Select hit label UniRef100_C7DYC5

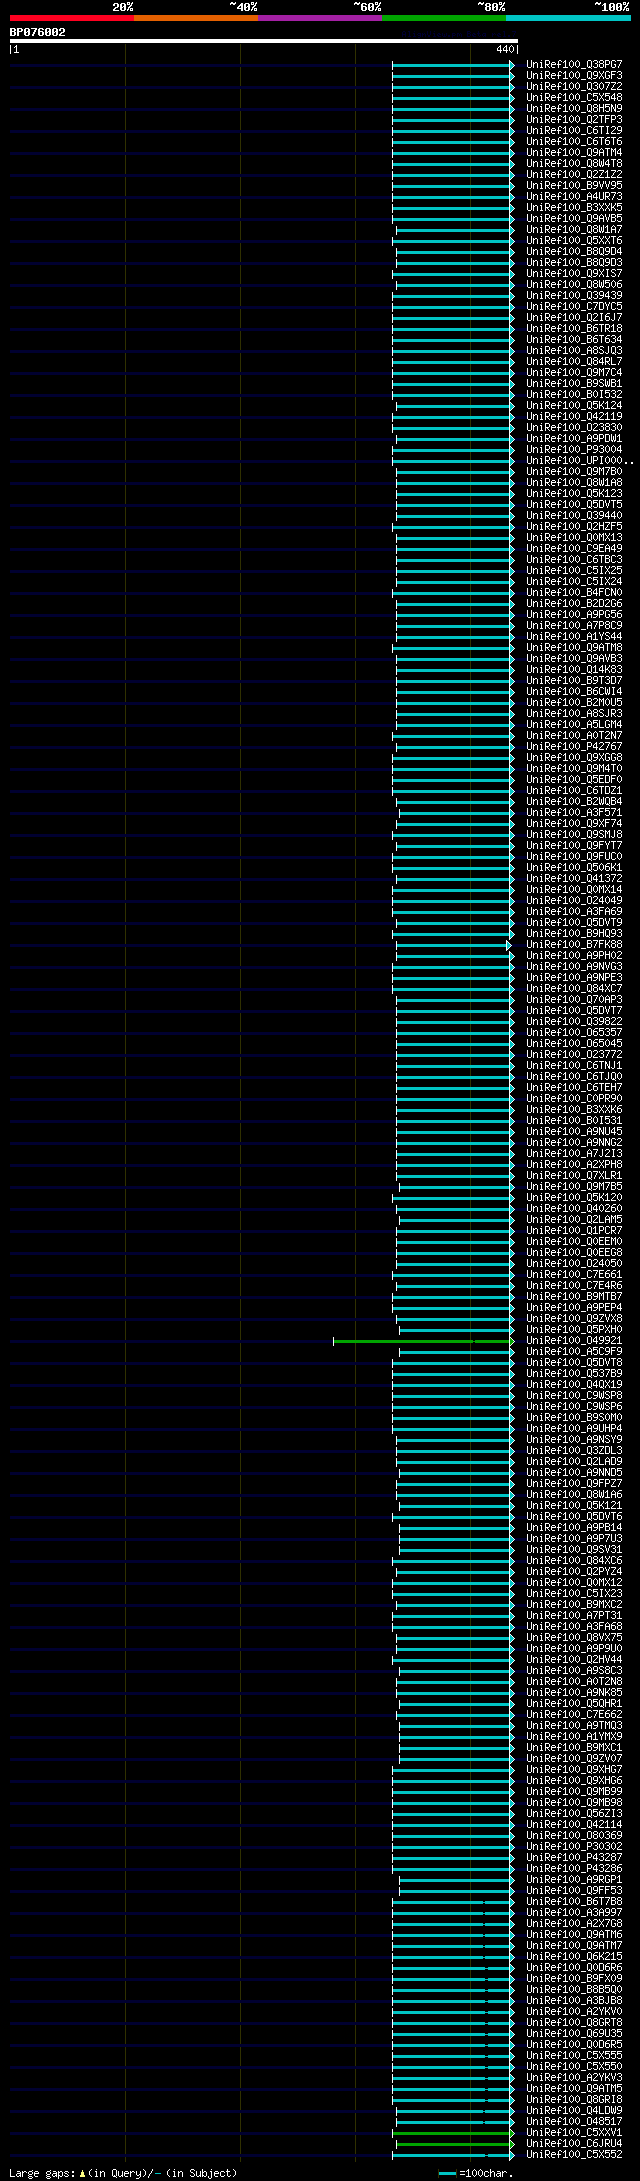click(574, 306)
